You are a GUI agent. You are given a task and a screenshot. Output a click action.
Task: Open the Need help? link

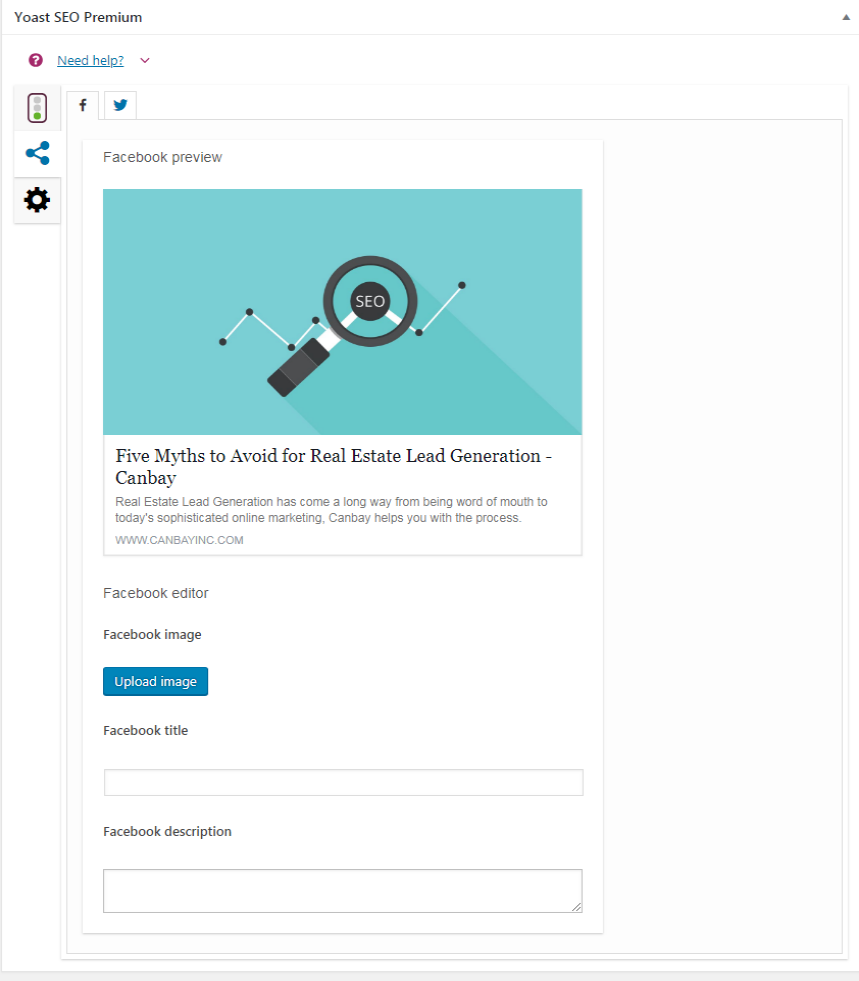pos(91,61)
